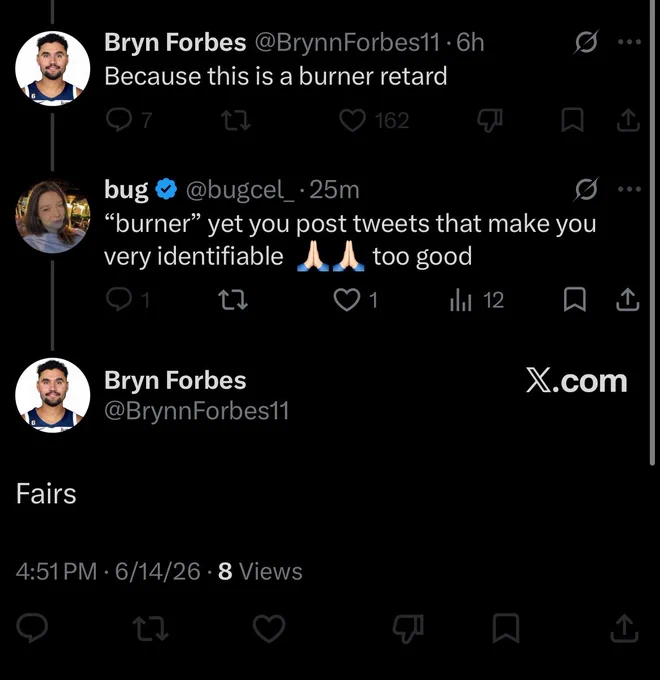
Task: Click the vertical scrollbar on right edge
Action: pos(652,232)
